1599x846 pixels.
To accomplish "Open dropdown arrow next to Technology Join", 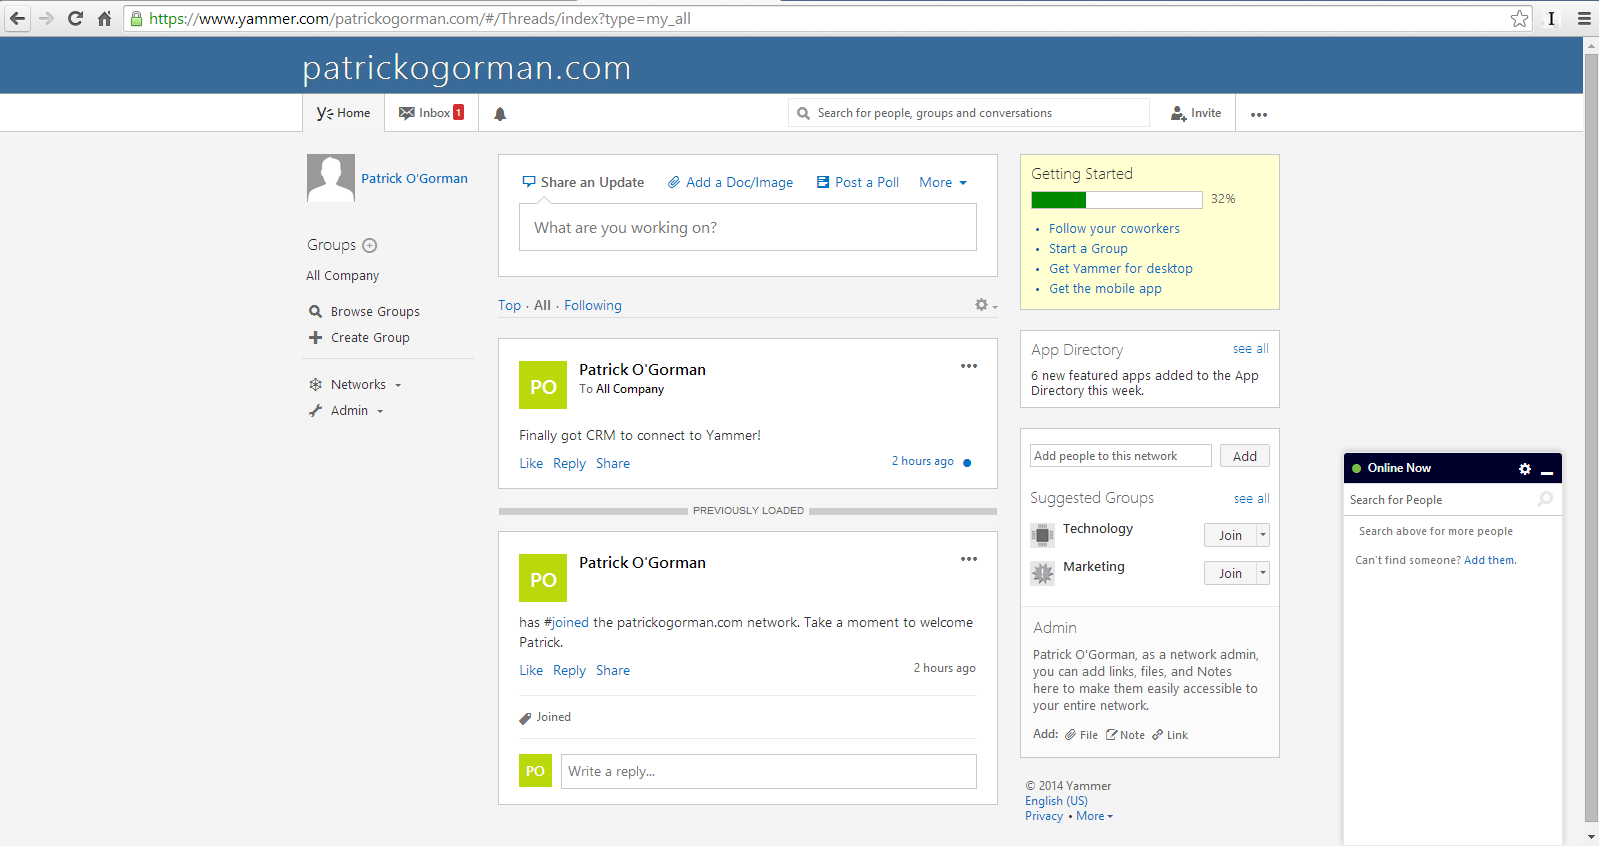I will click(x=1263, y=535).
